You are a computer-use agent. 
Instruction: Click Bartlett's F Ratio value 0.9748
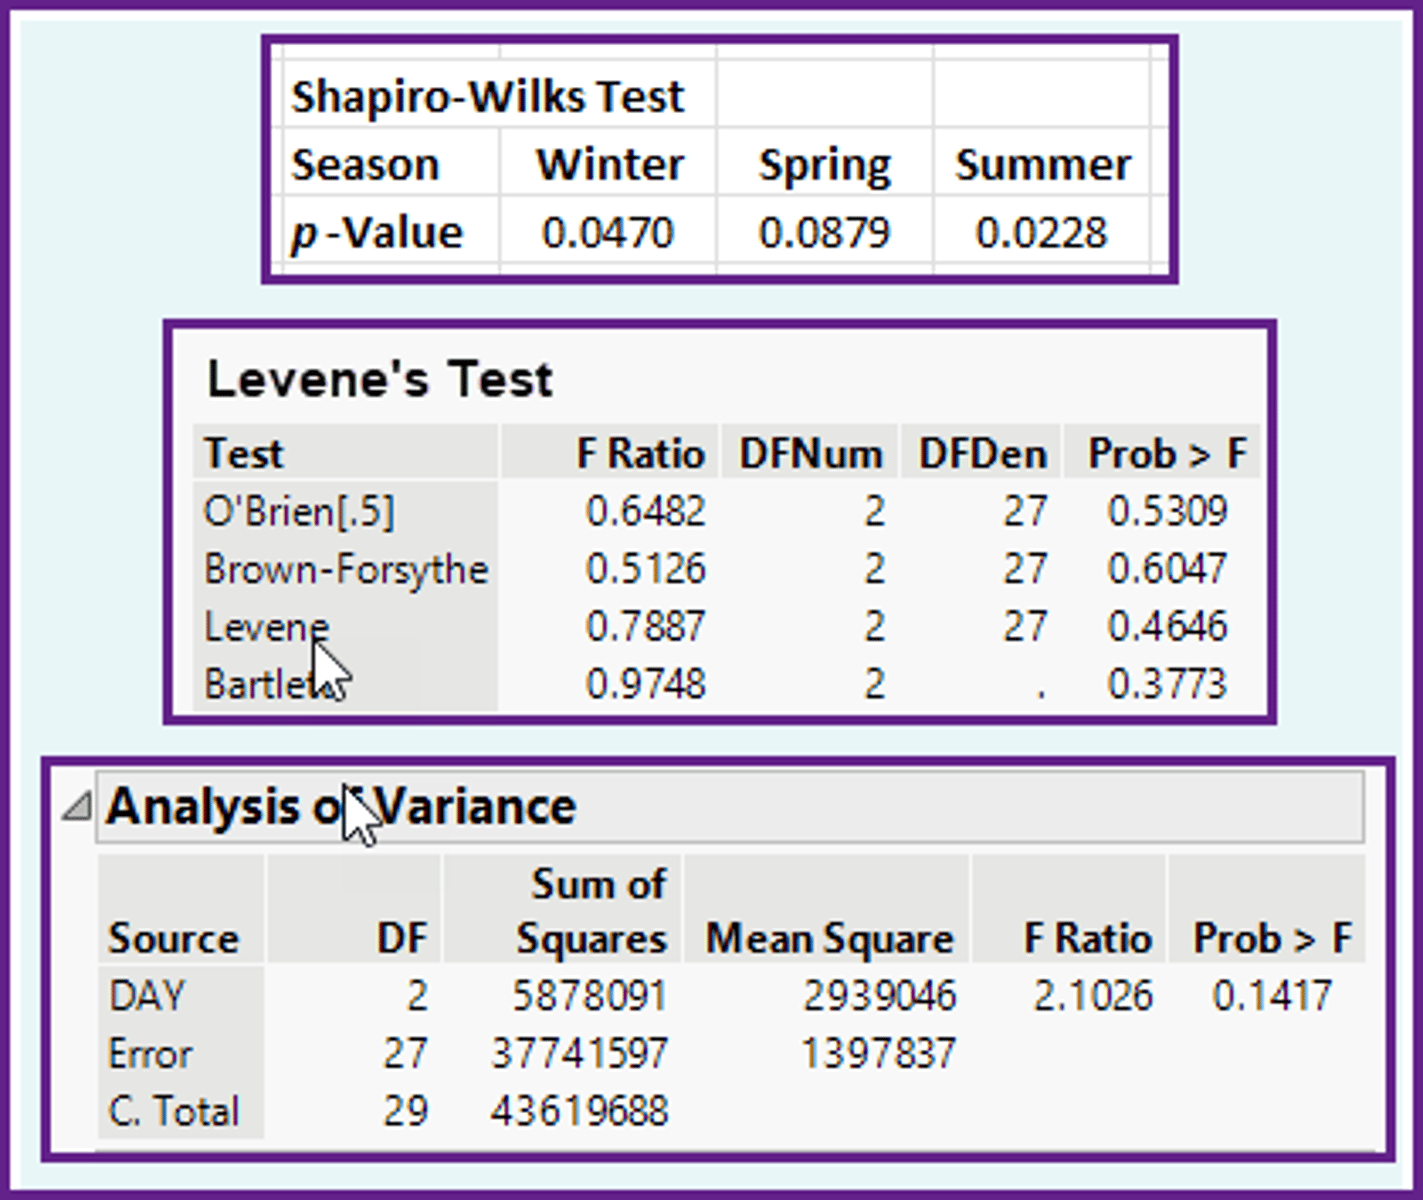click(x=646, y=684)
